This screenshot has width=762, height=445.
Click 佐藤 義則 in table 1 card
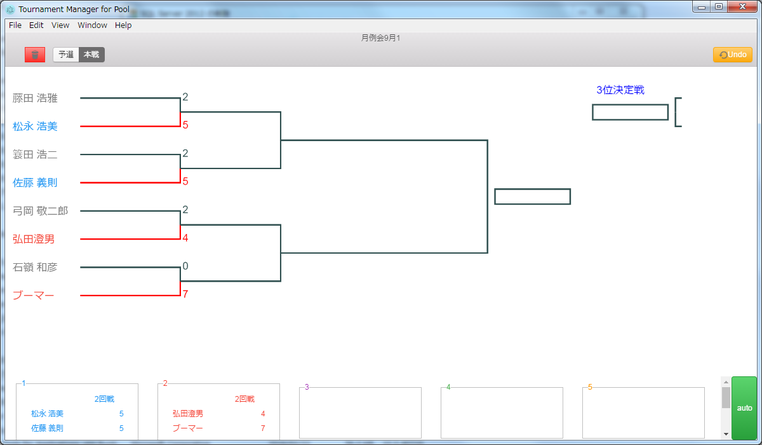point(47,428)
